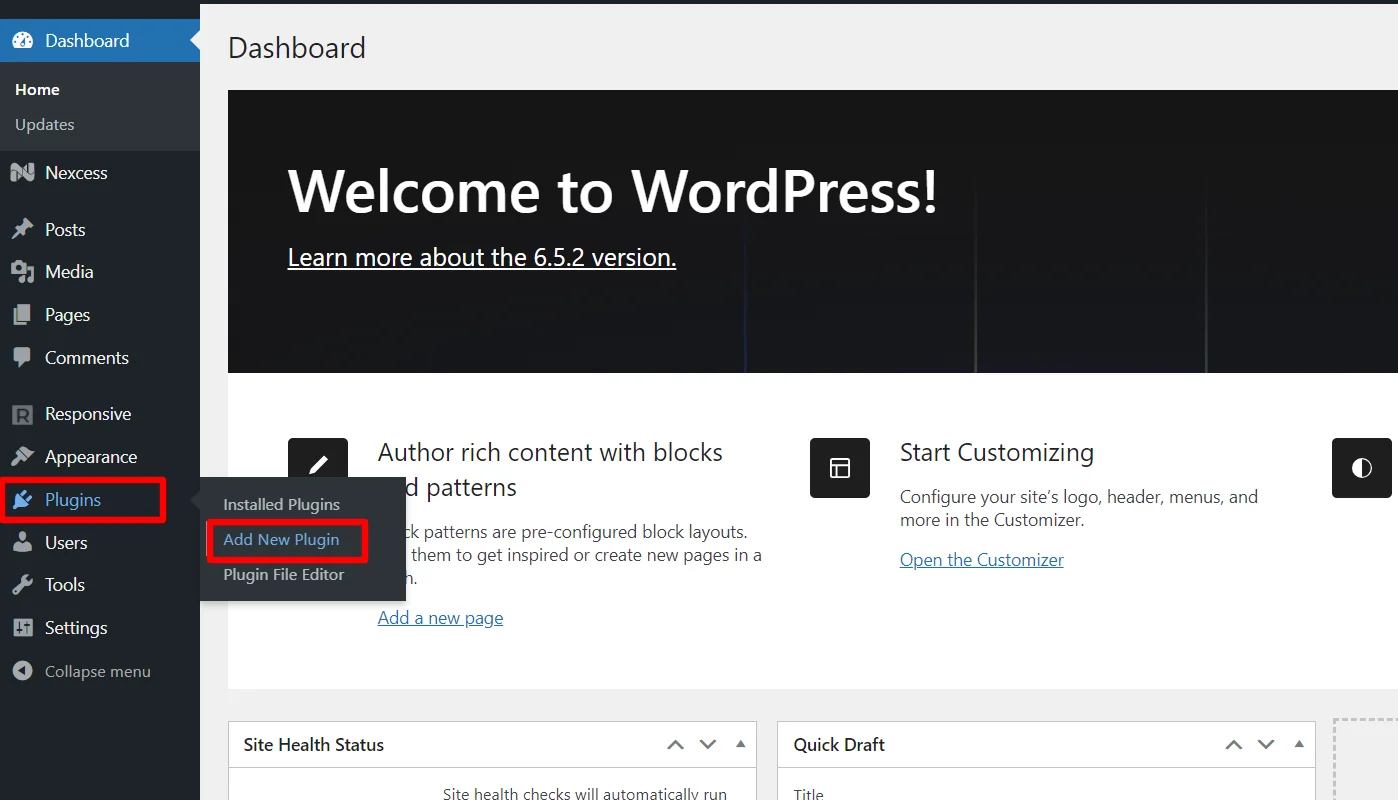Viewport: 1398px width, 800px height.
Task: Toggle the Site Health Status panel triangle
Action: tap(740, 744)
